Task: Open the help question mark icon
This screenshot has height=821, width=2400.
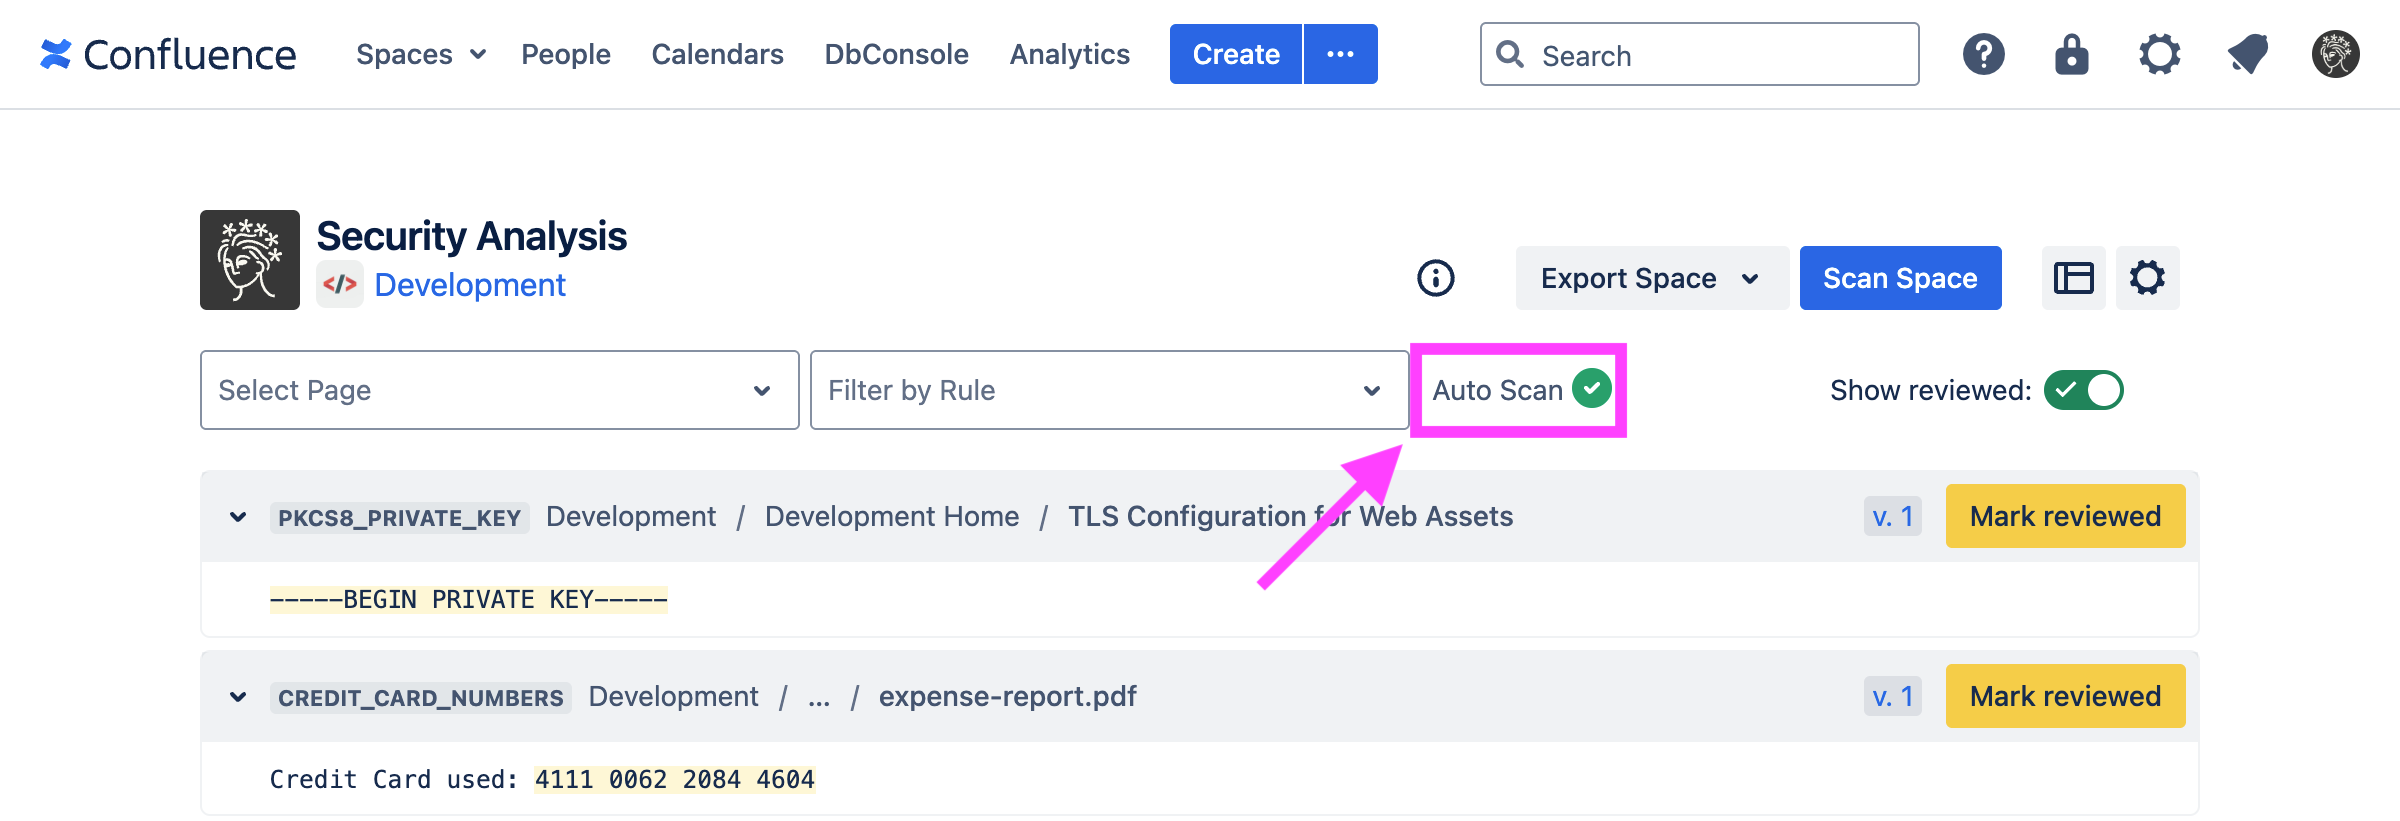Action: click(x=1983, y=54)
